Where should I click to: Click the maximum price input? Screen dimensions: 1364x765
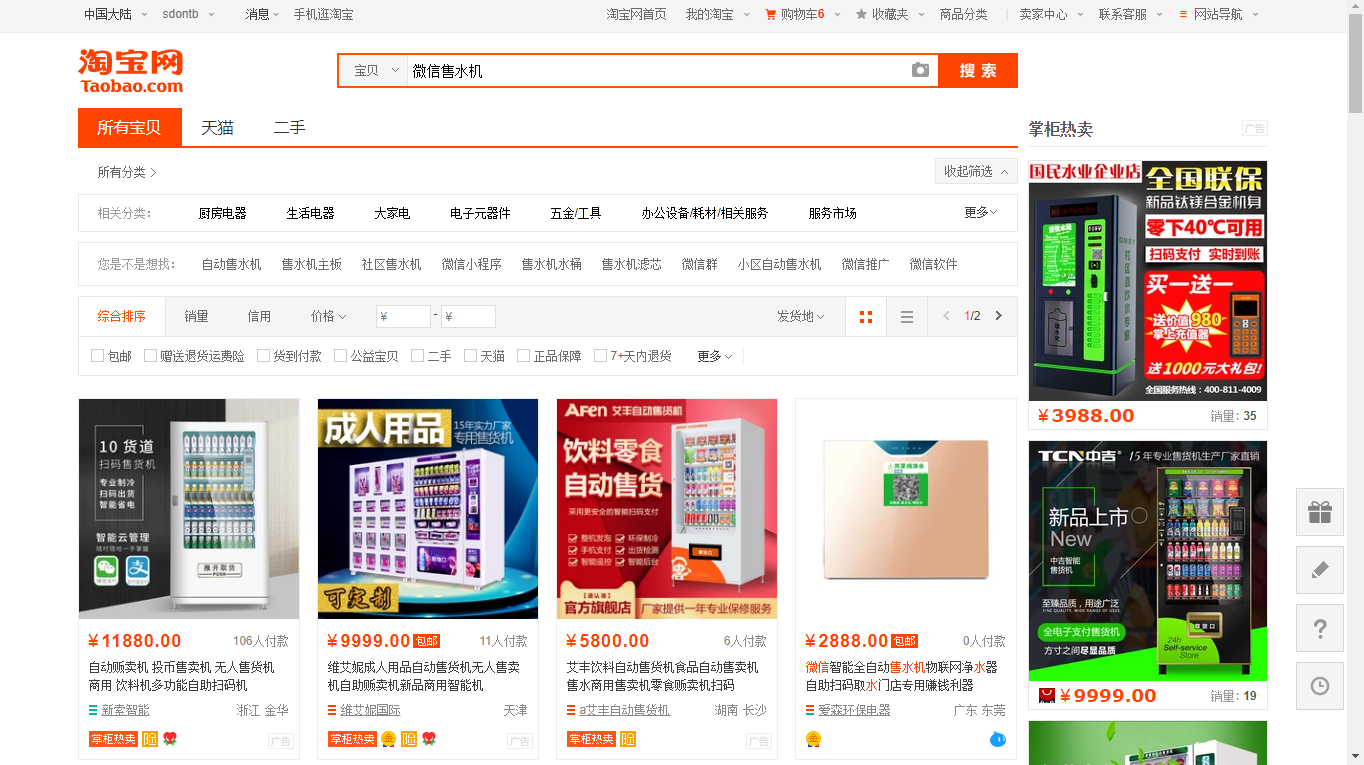pos(468,316)
